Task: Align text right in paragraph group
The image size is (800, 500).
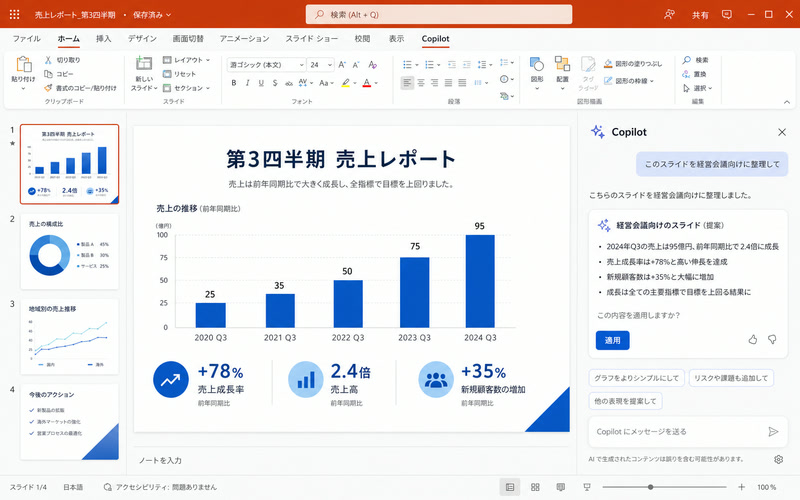Action: [435, 82]
